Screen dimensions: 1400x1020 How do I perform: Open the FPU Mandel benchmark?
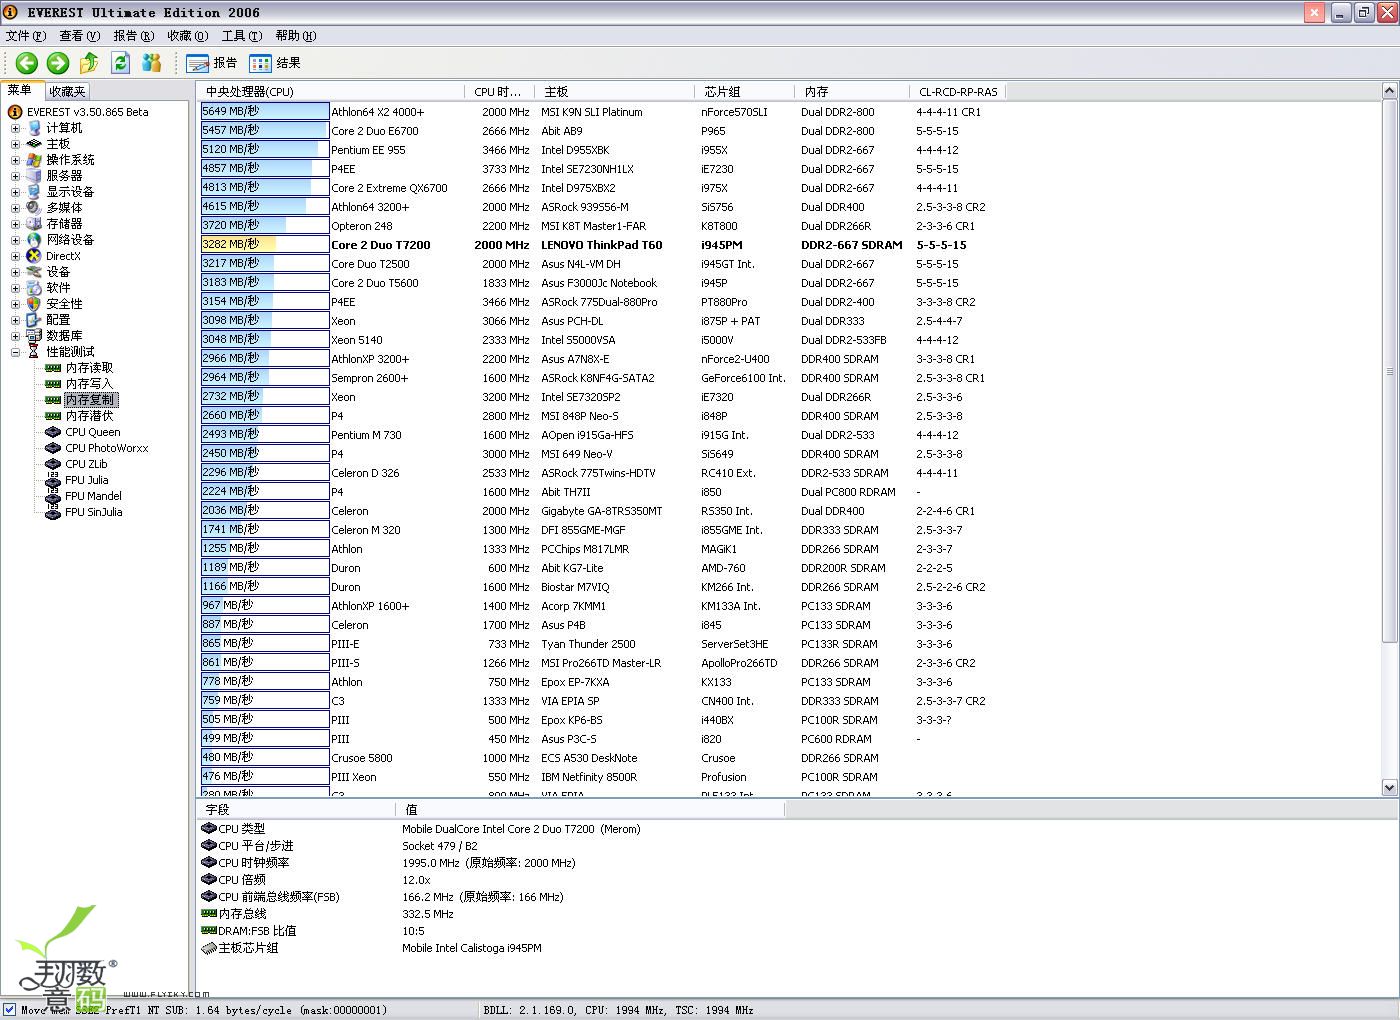click(93, 496)
